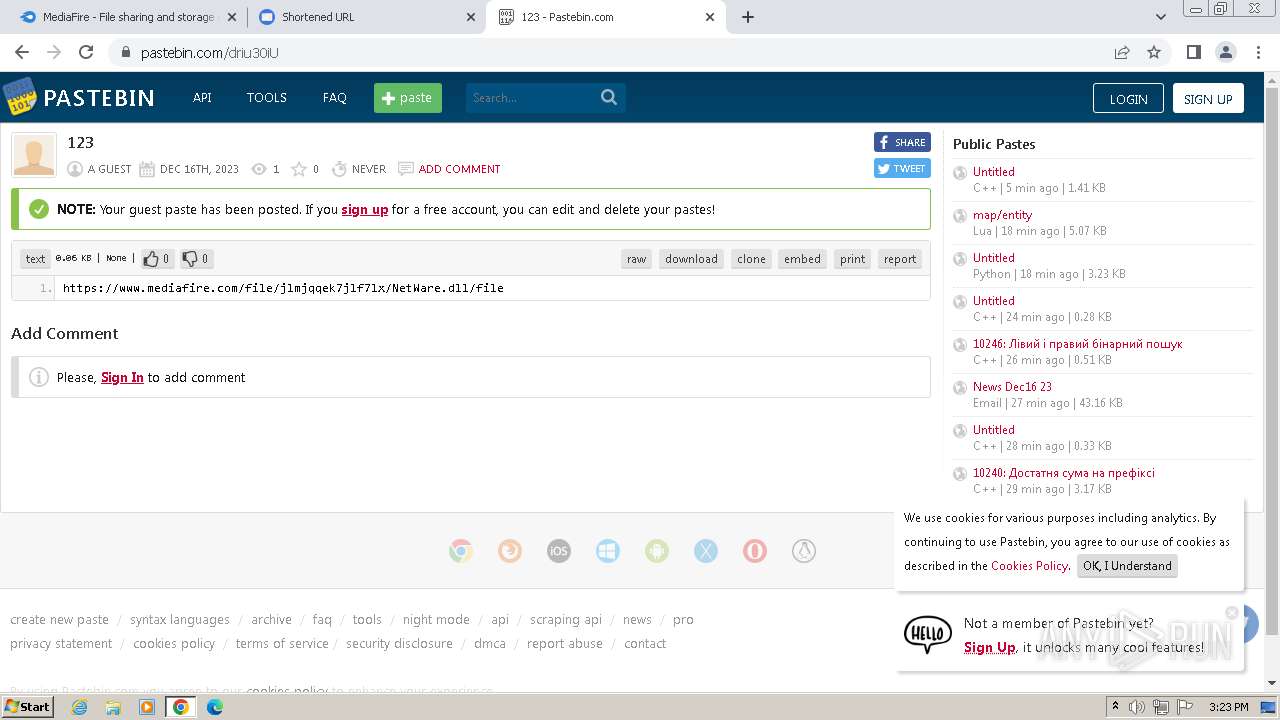The image size is (1280, 720).
Task: Open the Windows app icon in footer
Action: (x=608, y=551)
